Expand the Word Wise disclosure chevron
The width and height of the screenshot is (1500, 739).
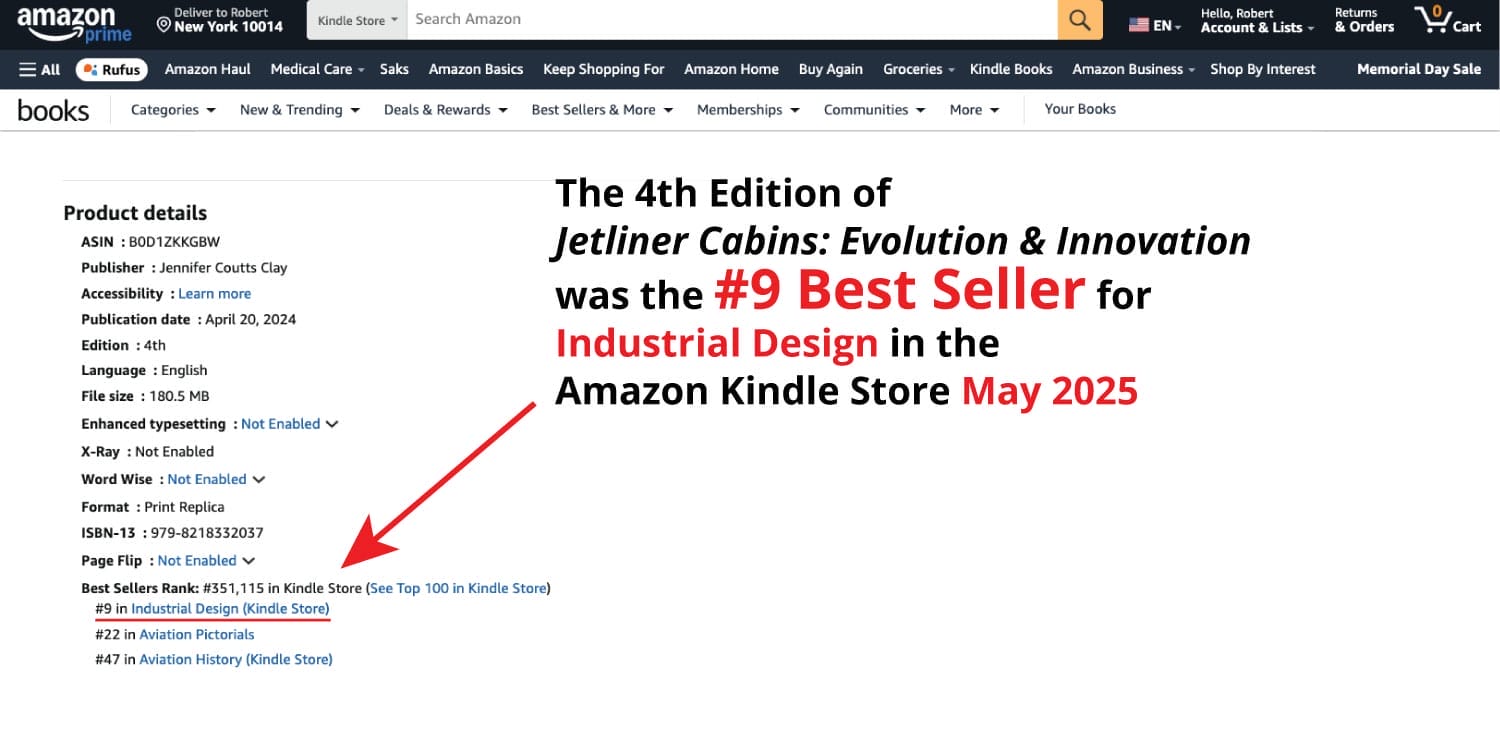[x=259, y=479]
